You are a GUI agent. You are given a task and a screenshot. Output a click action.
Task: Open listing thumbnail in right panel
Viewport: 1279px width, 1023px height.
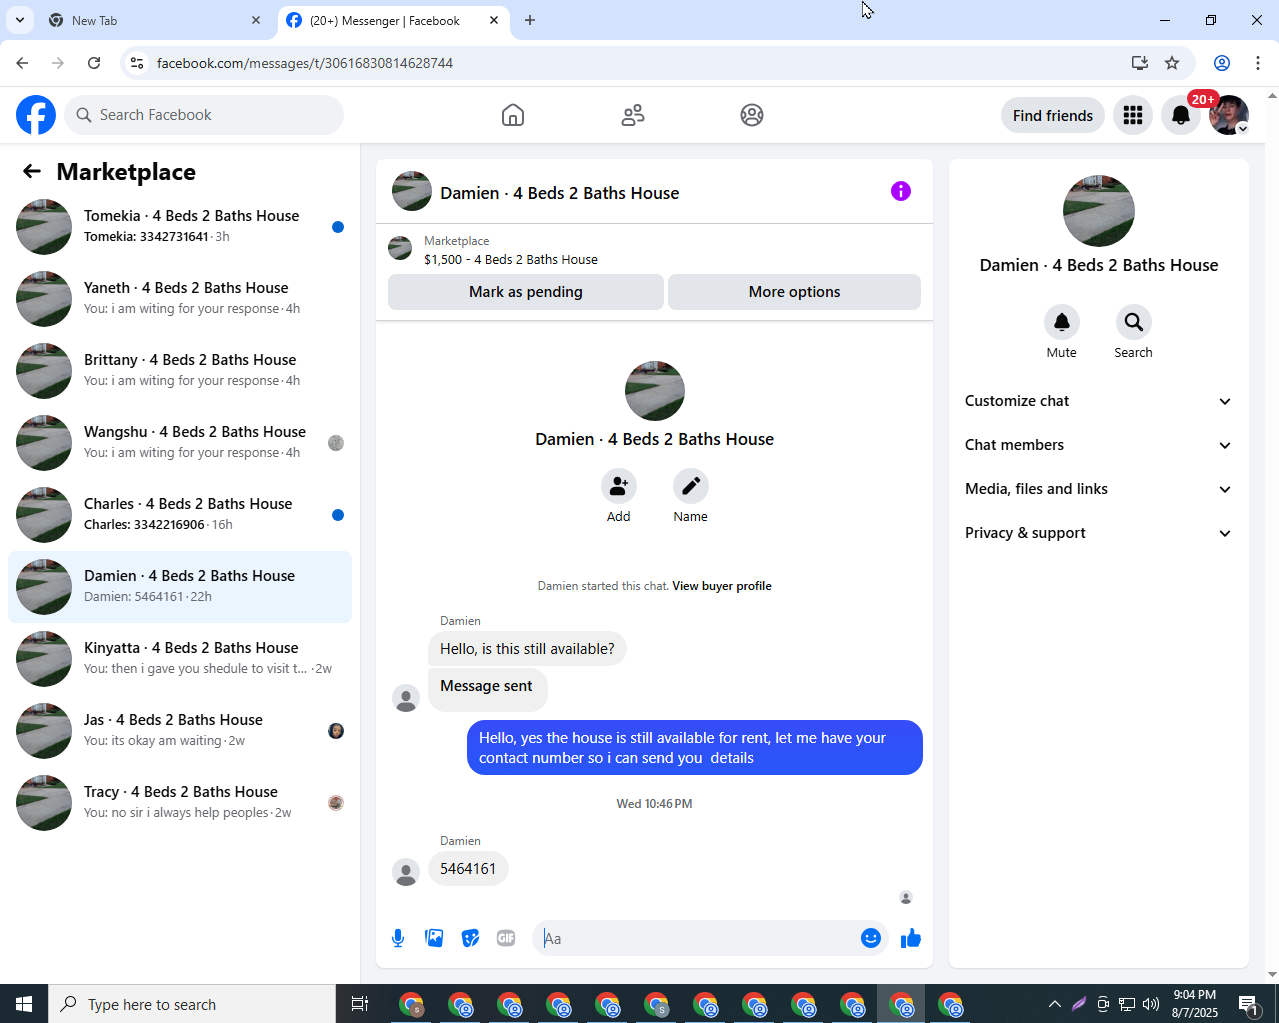point(1099,211)
